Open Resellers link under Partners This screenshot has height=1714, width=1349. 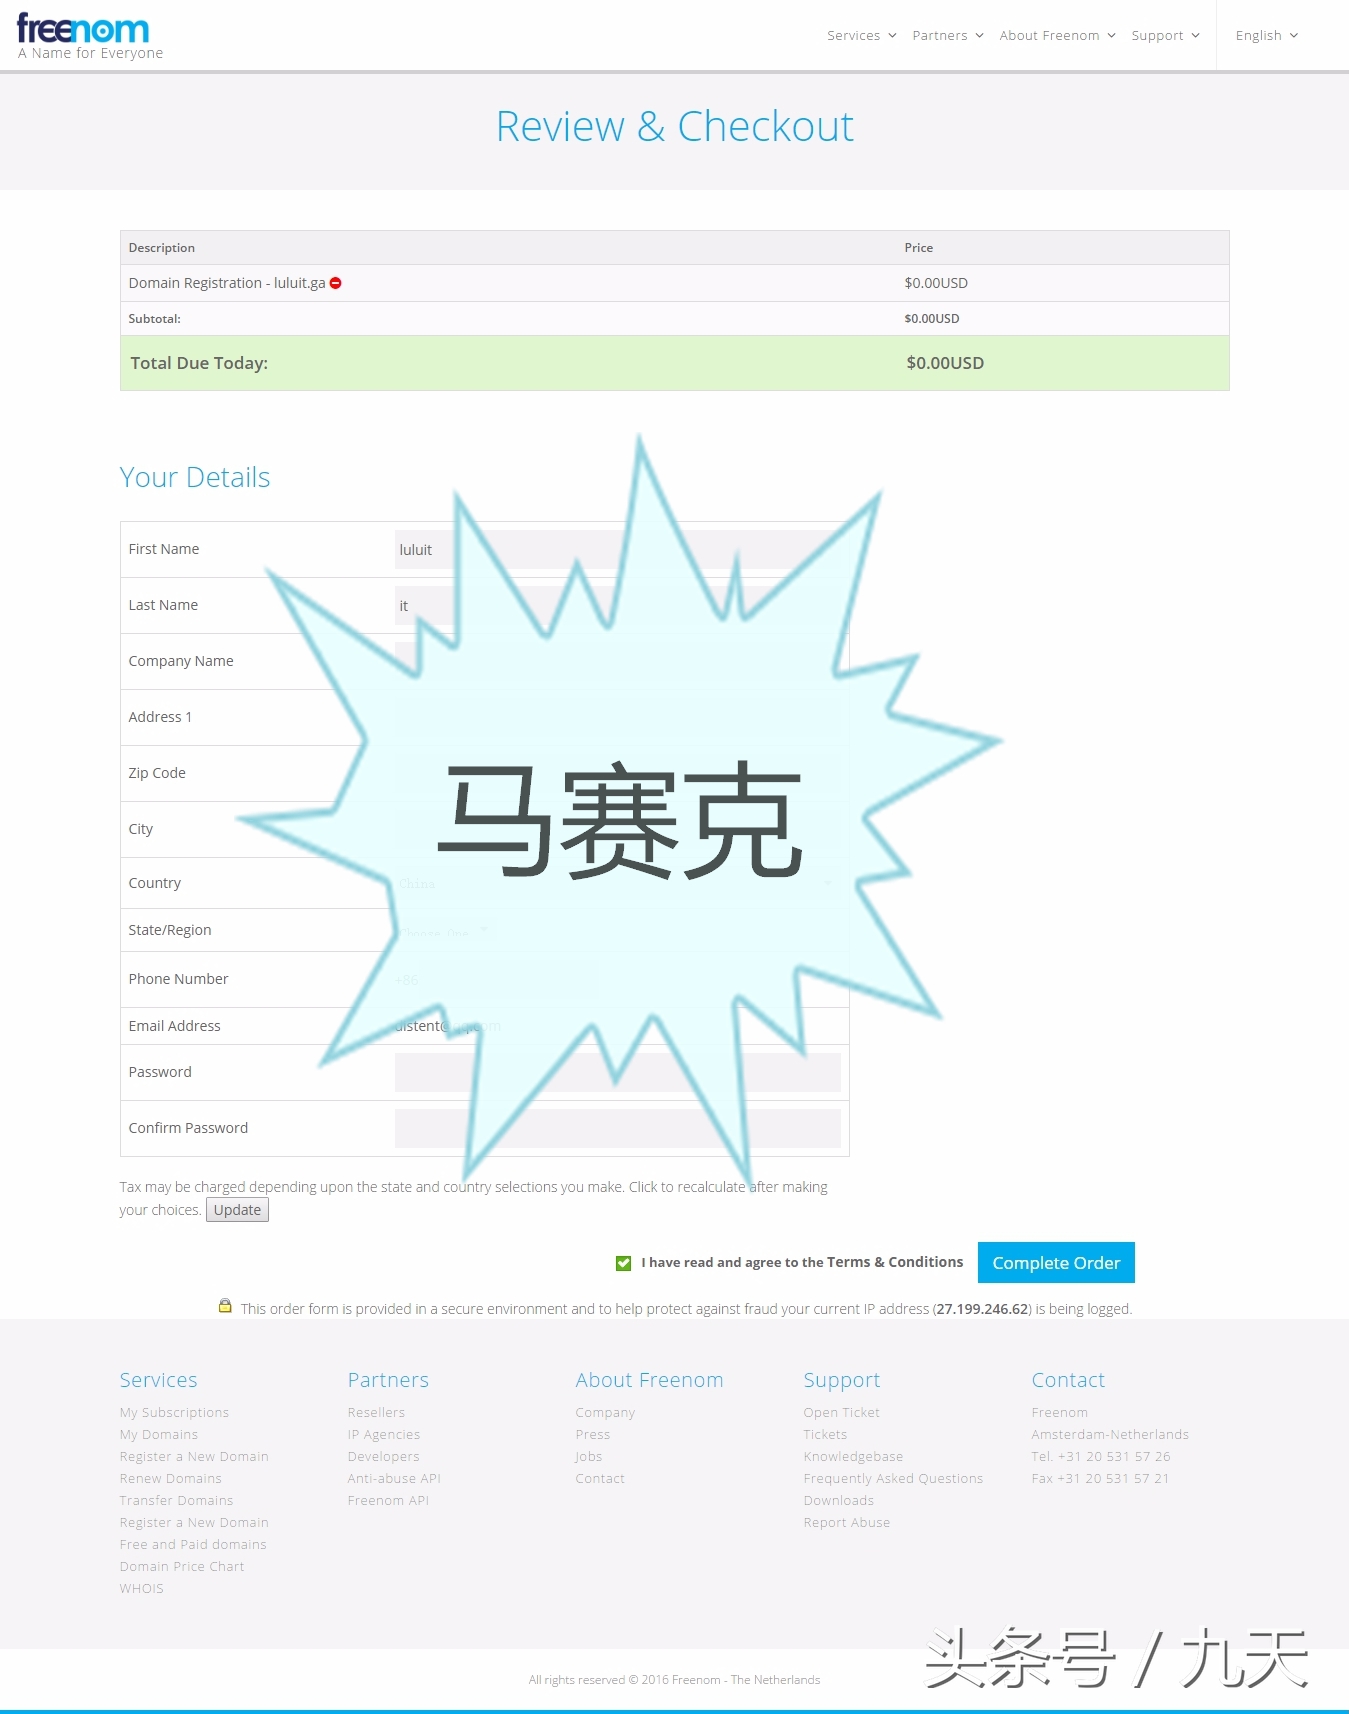click(376, 1412)
